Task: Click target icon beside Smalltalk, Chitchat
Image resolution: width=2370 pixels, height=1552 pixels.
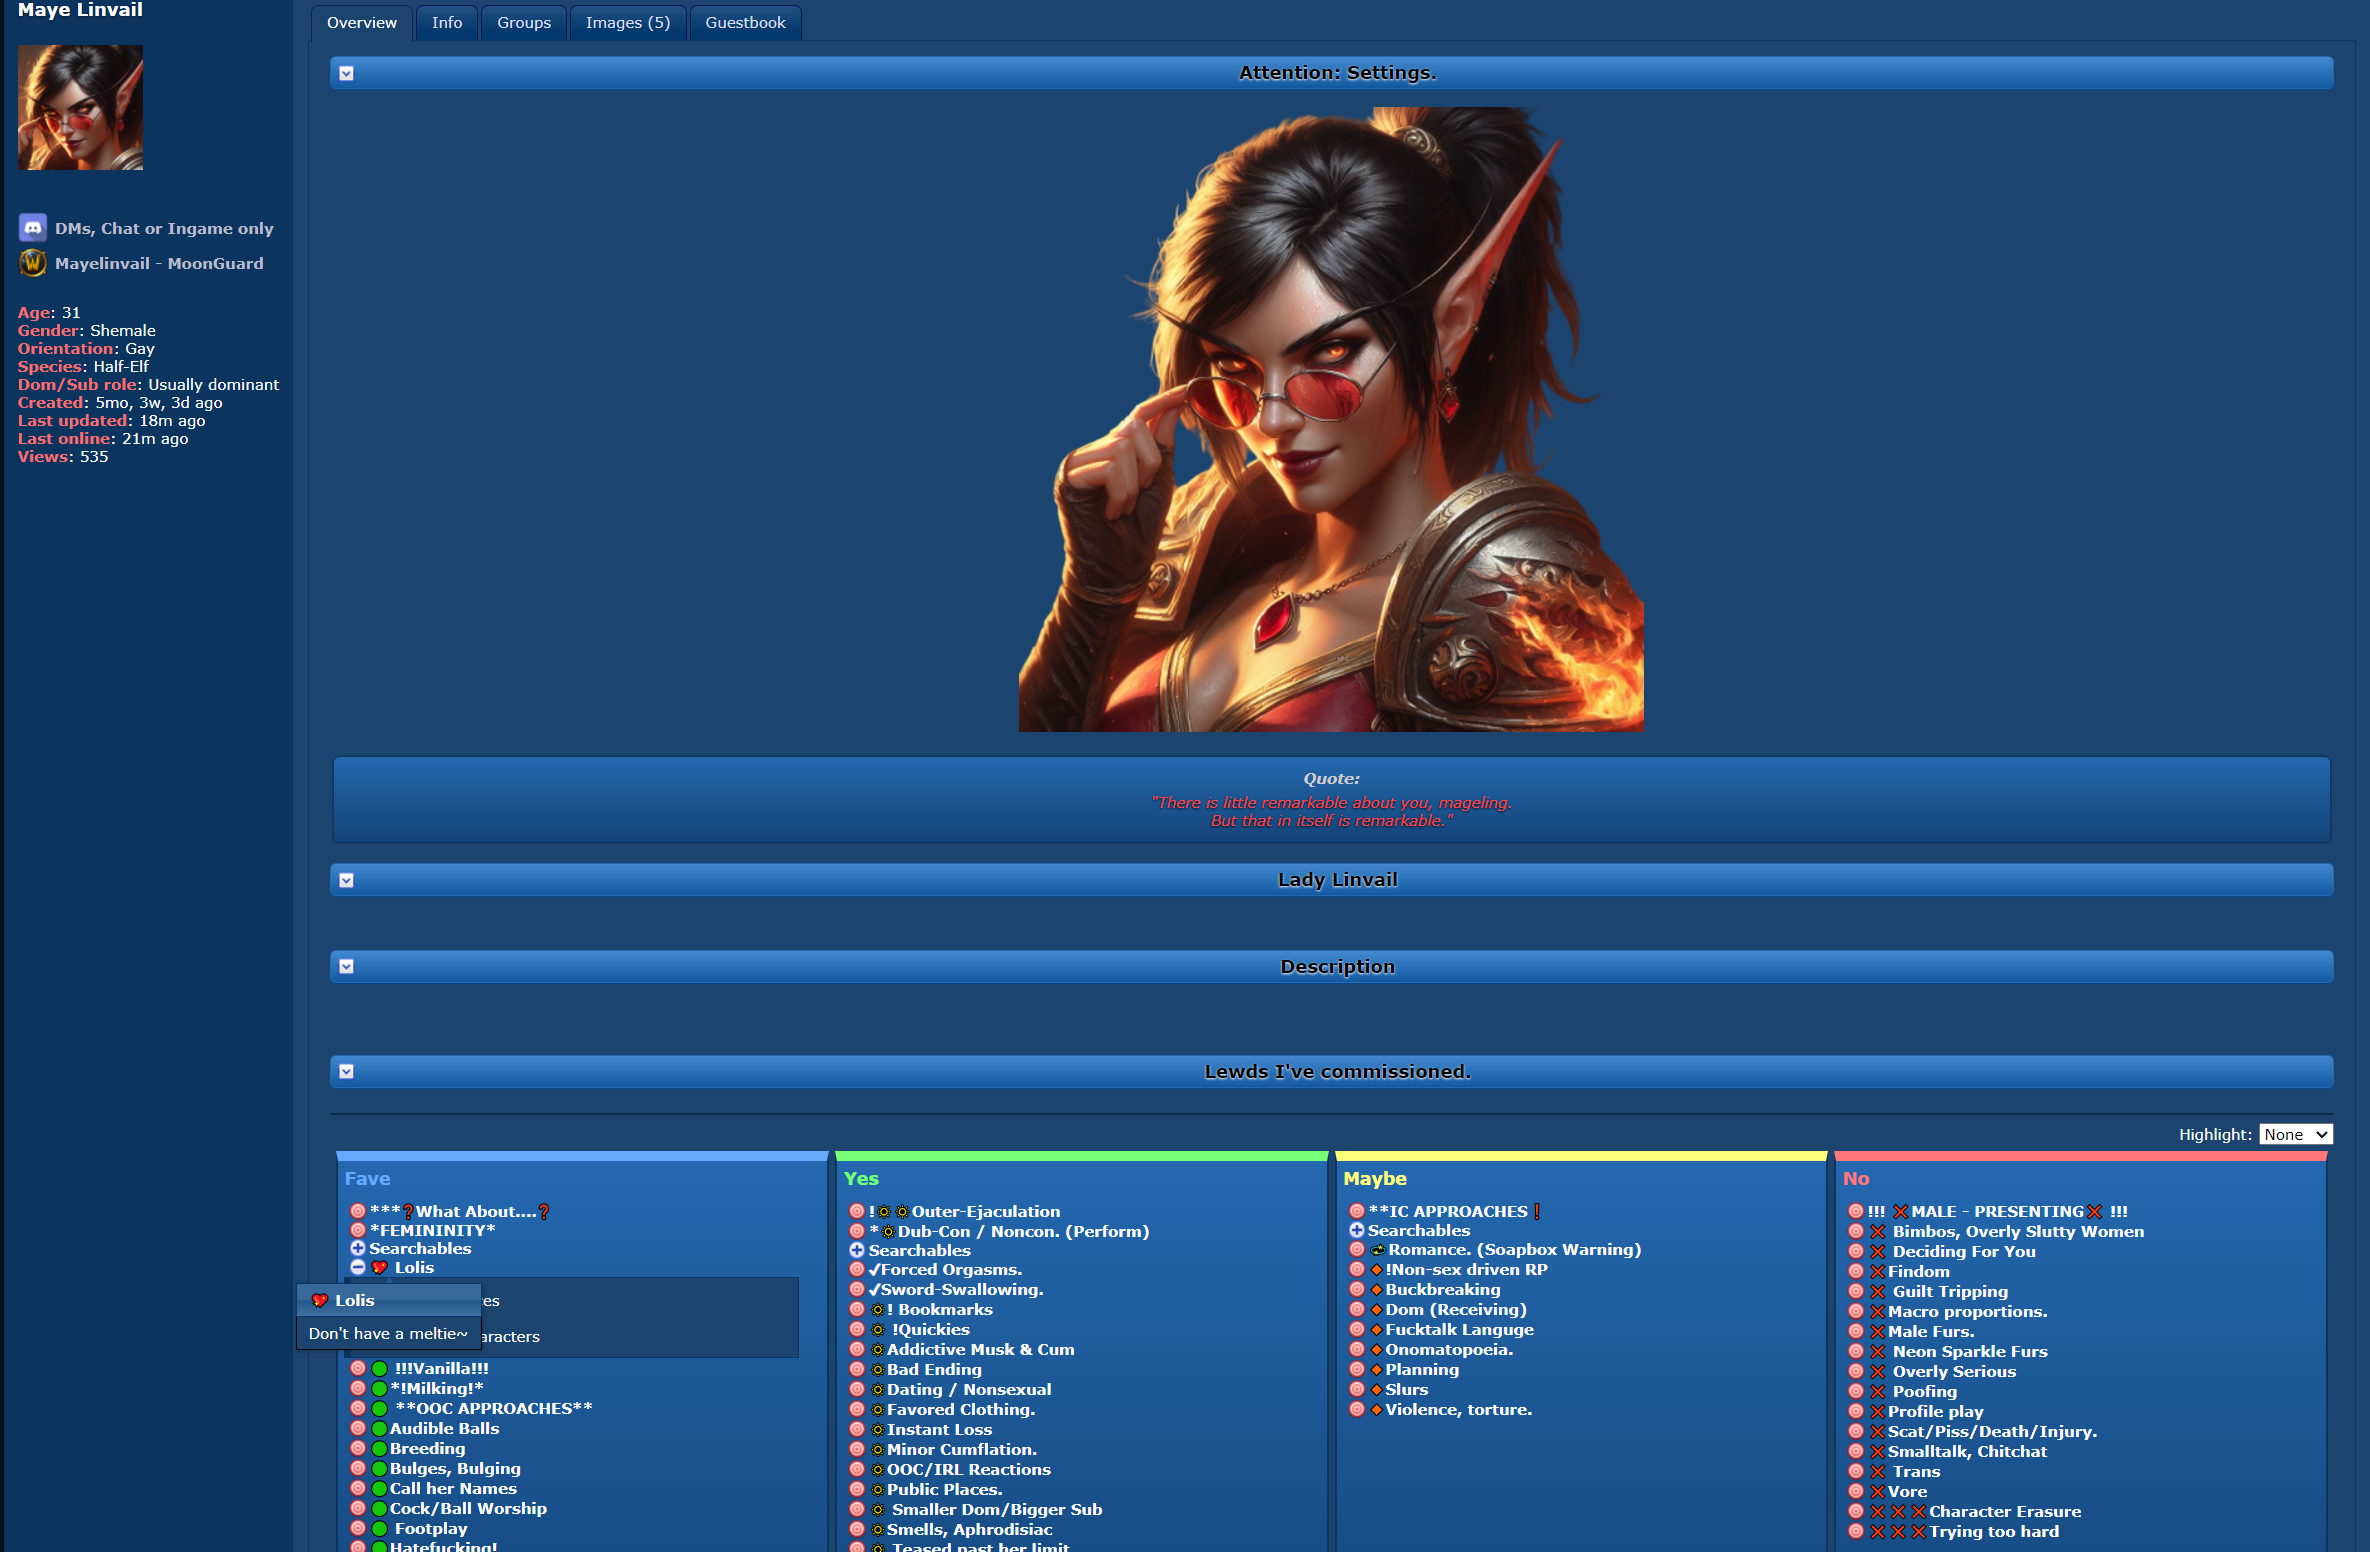Action: pos(1856,1451)
